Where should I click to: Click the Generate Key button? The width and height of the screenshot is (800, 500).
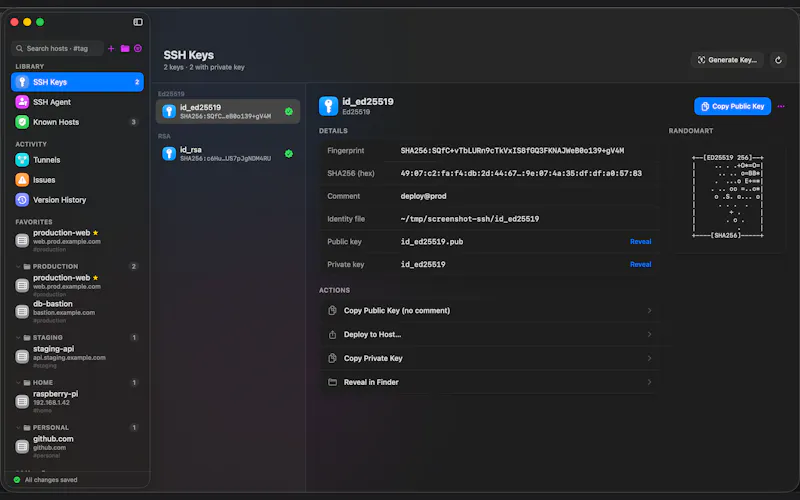tap(728, 60)
